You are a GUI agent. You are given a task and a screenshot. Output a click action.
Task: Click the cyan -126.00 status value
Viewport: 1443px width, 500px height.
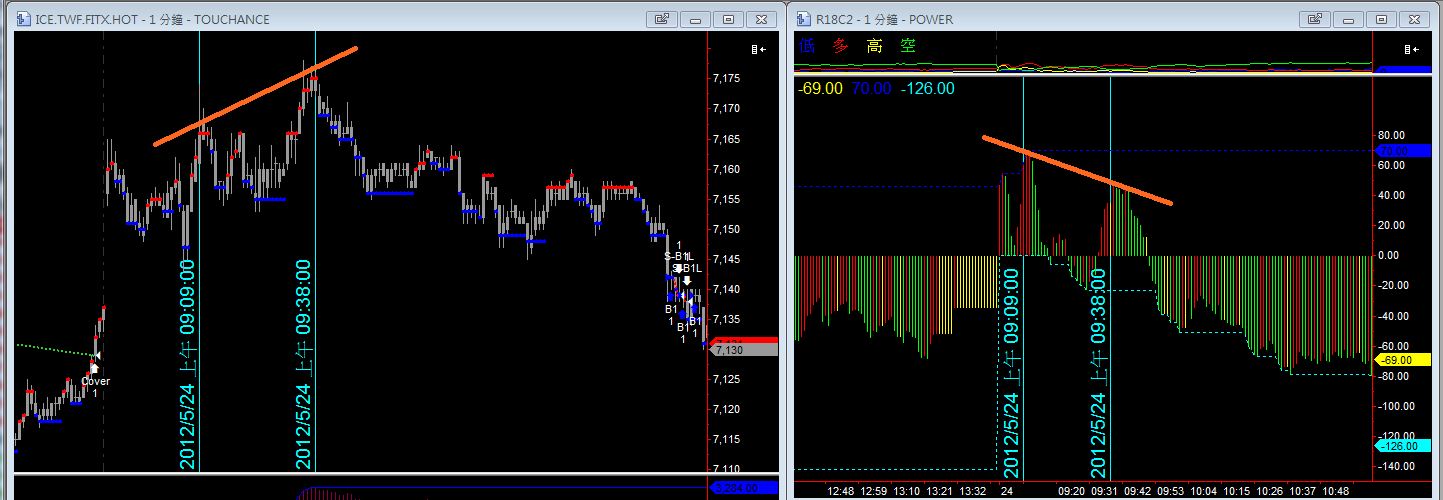pos(927,88)
